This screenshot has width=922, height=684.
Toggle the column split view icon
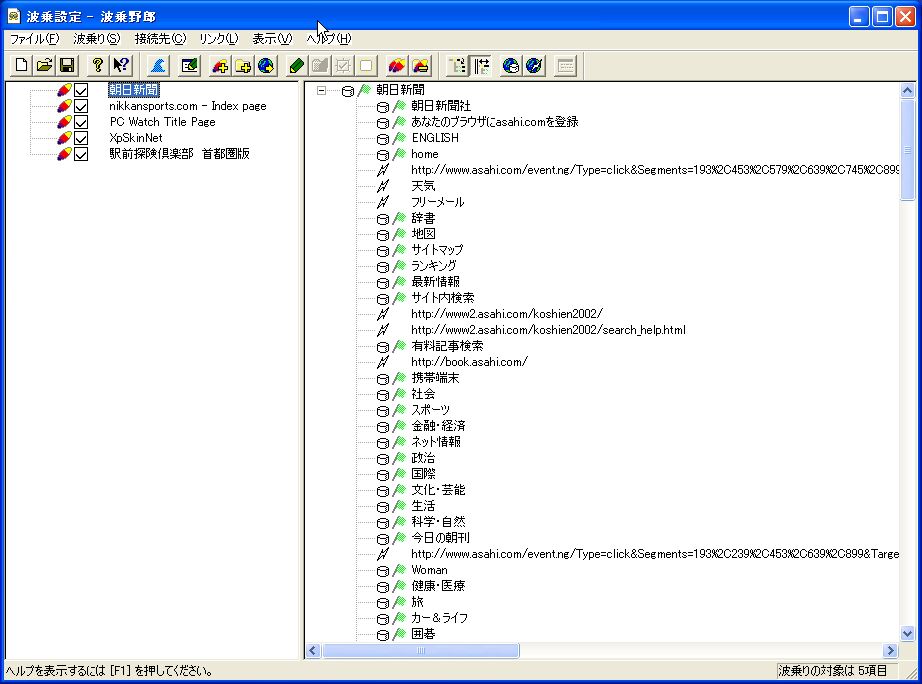coord(481,65)
